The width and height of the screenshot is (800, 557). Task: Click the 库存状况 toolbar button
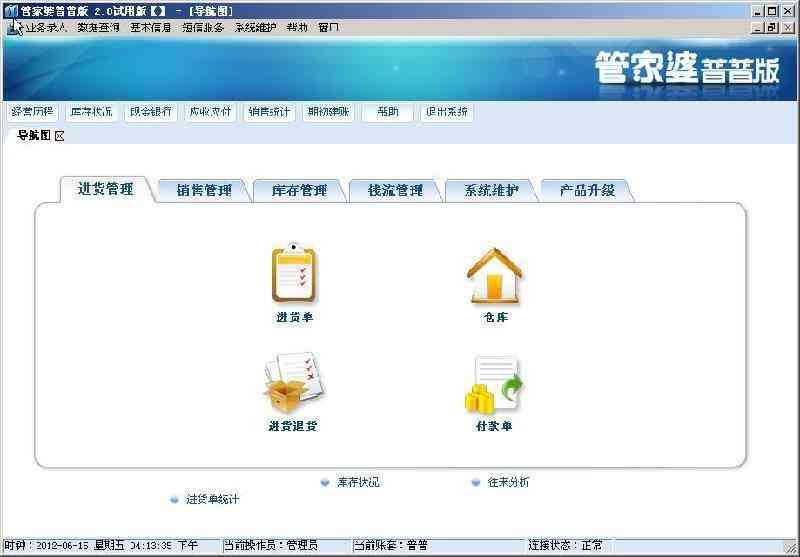(90, 112)
